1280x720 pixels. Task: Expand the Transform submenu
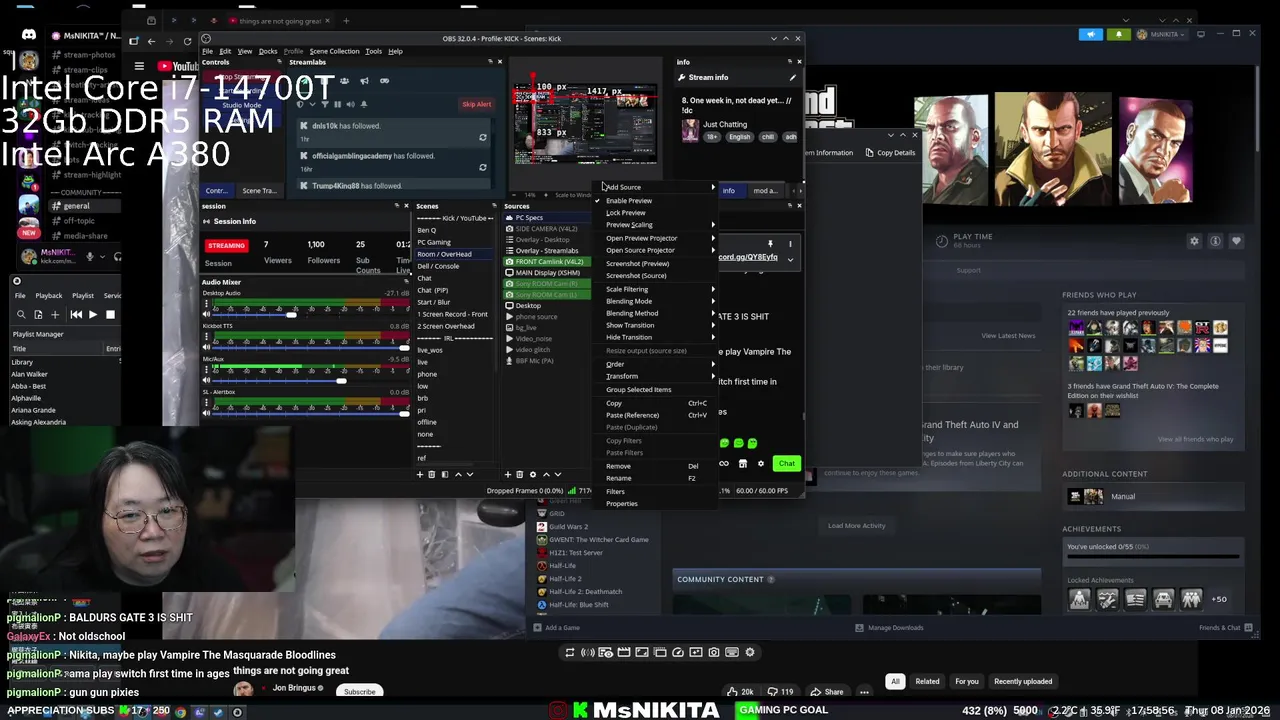coord(656,376)
